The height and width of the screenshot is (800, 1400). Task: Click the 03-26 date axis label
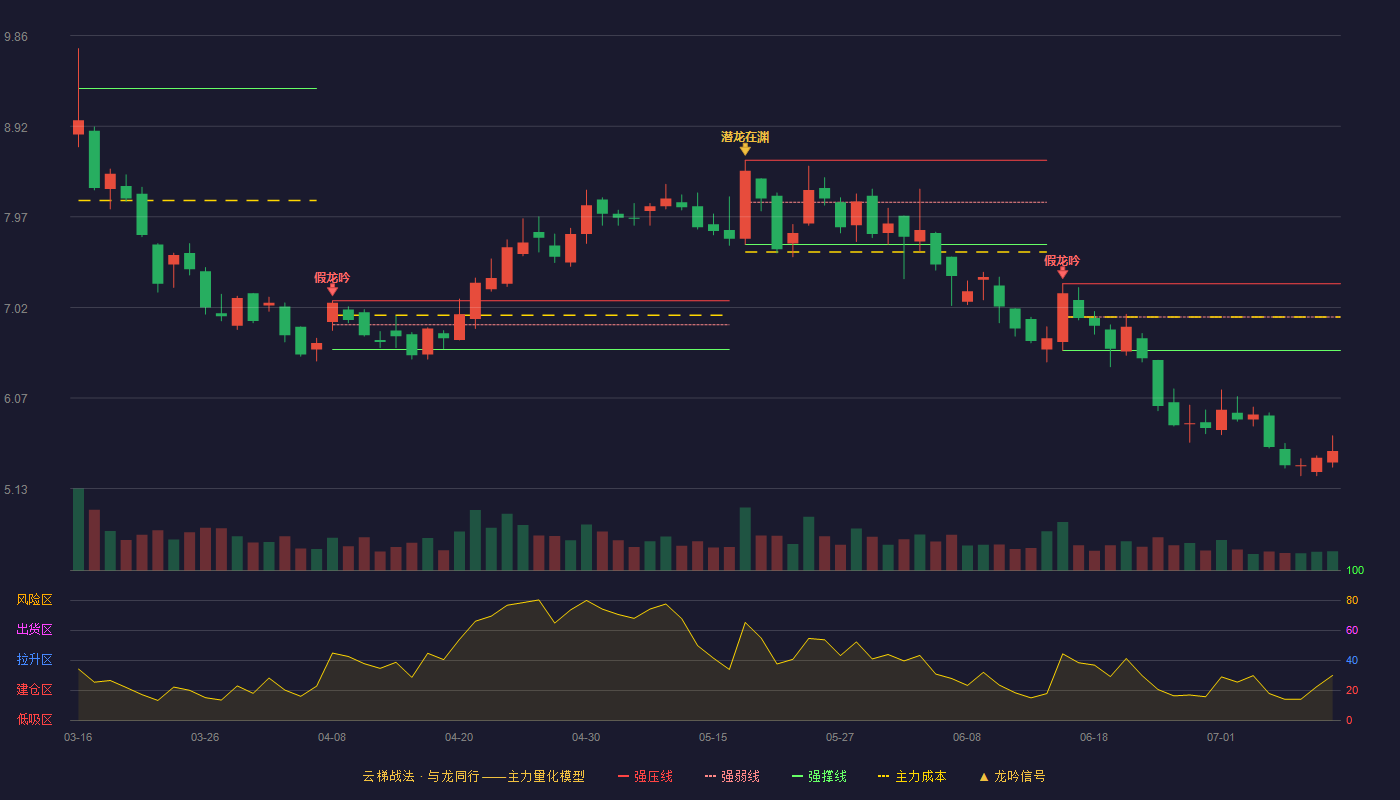coord(205,737)
